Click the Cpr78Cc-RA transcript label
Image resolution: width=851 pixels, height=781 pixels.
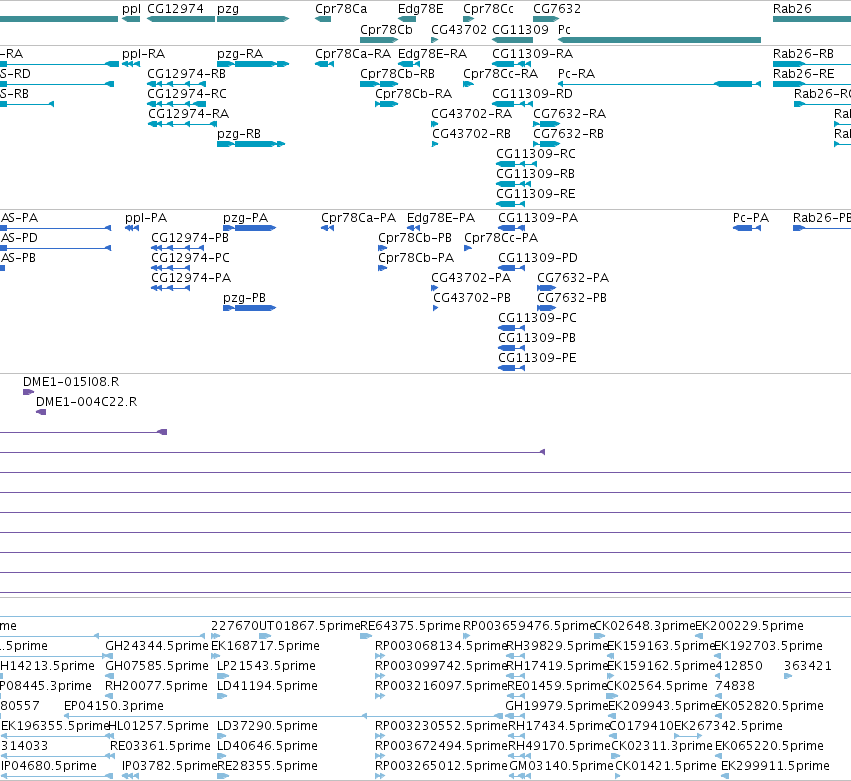(x=500, y=74)
